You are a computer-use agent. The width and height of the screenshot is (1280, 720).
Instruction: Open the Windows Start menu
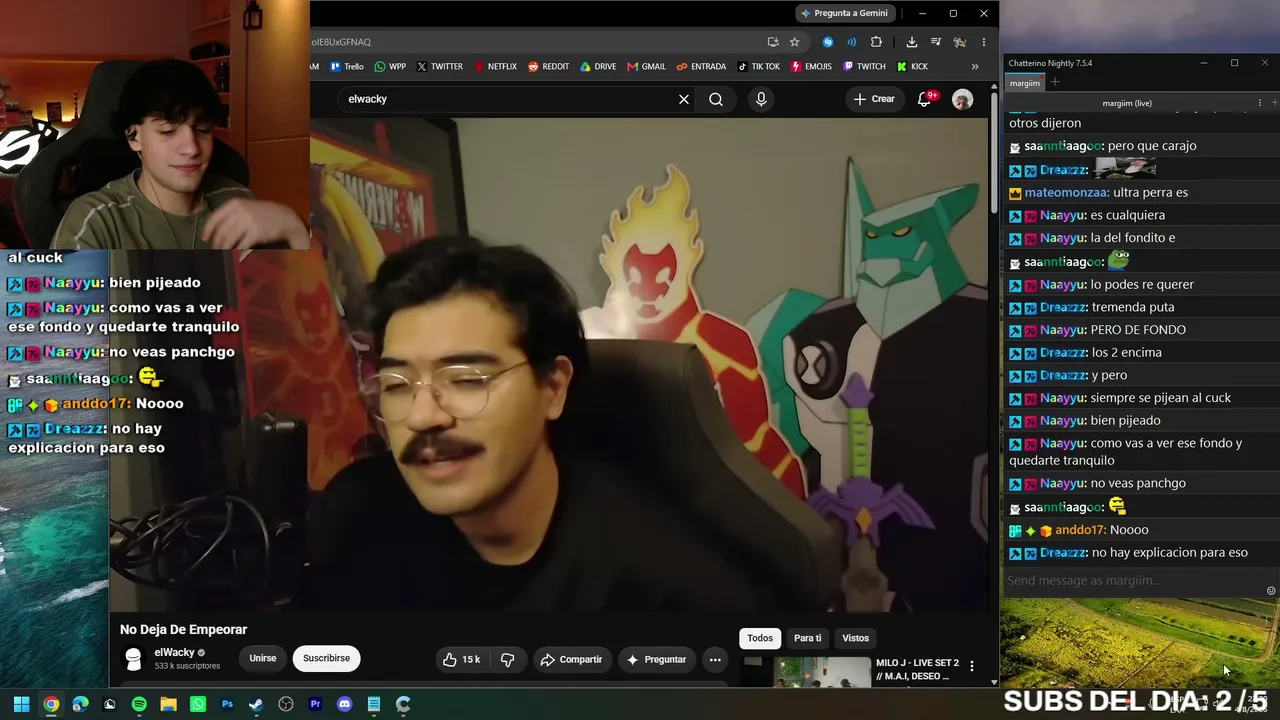tap(21, 704)
